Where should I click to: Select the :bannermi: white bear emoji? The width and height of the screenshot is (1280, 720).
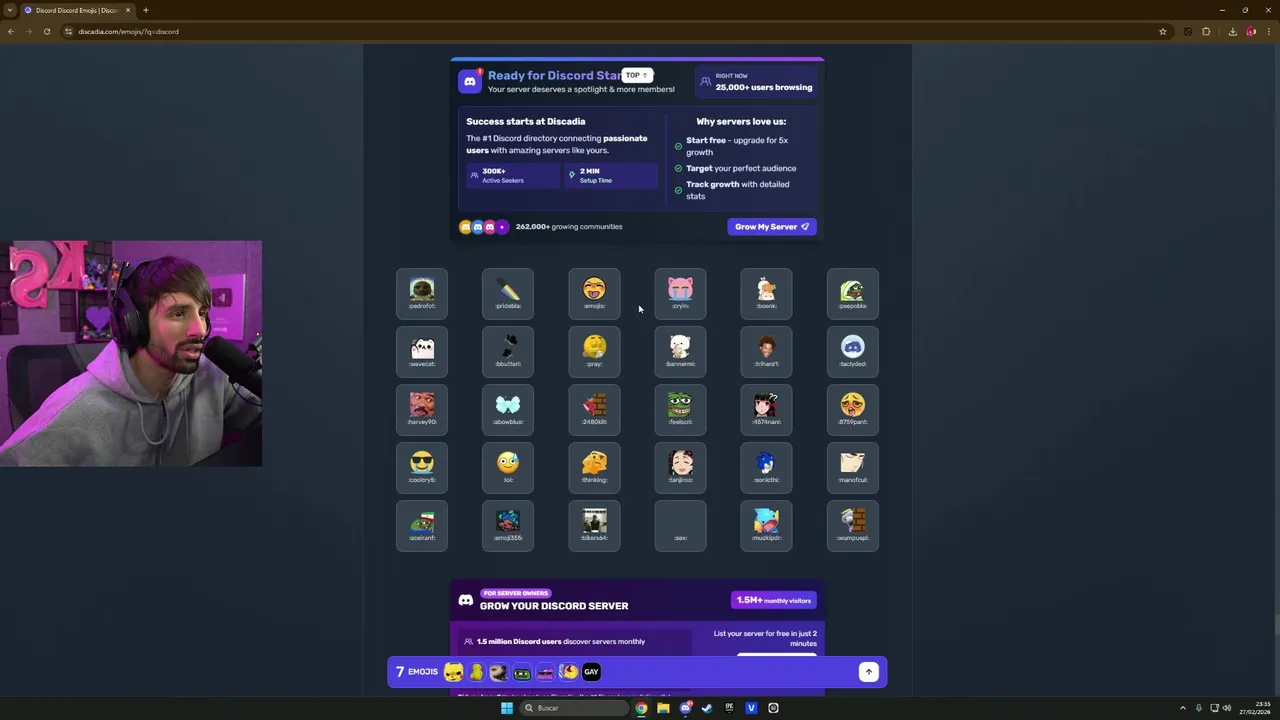coord(680,352)
